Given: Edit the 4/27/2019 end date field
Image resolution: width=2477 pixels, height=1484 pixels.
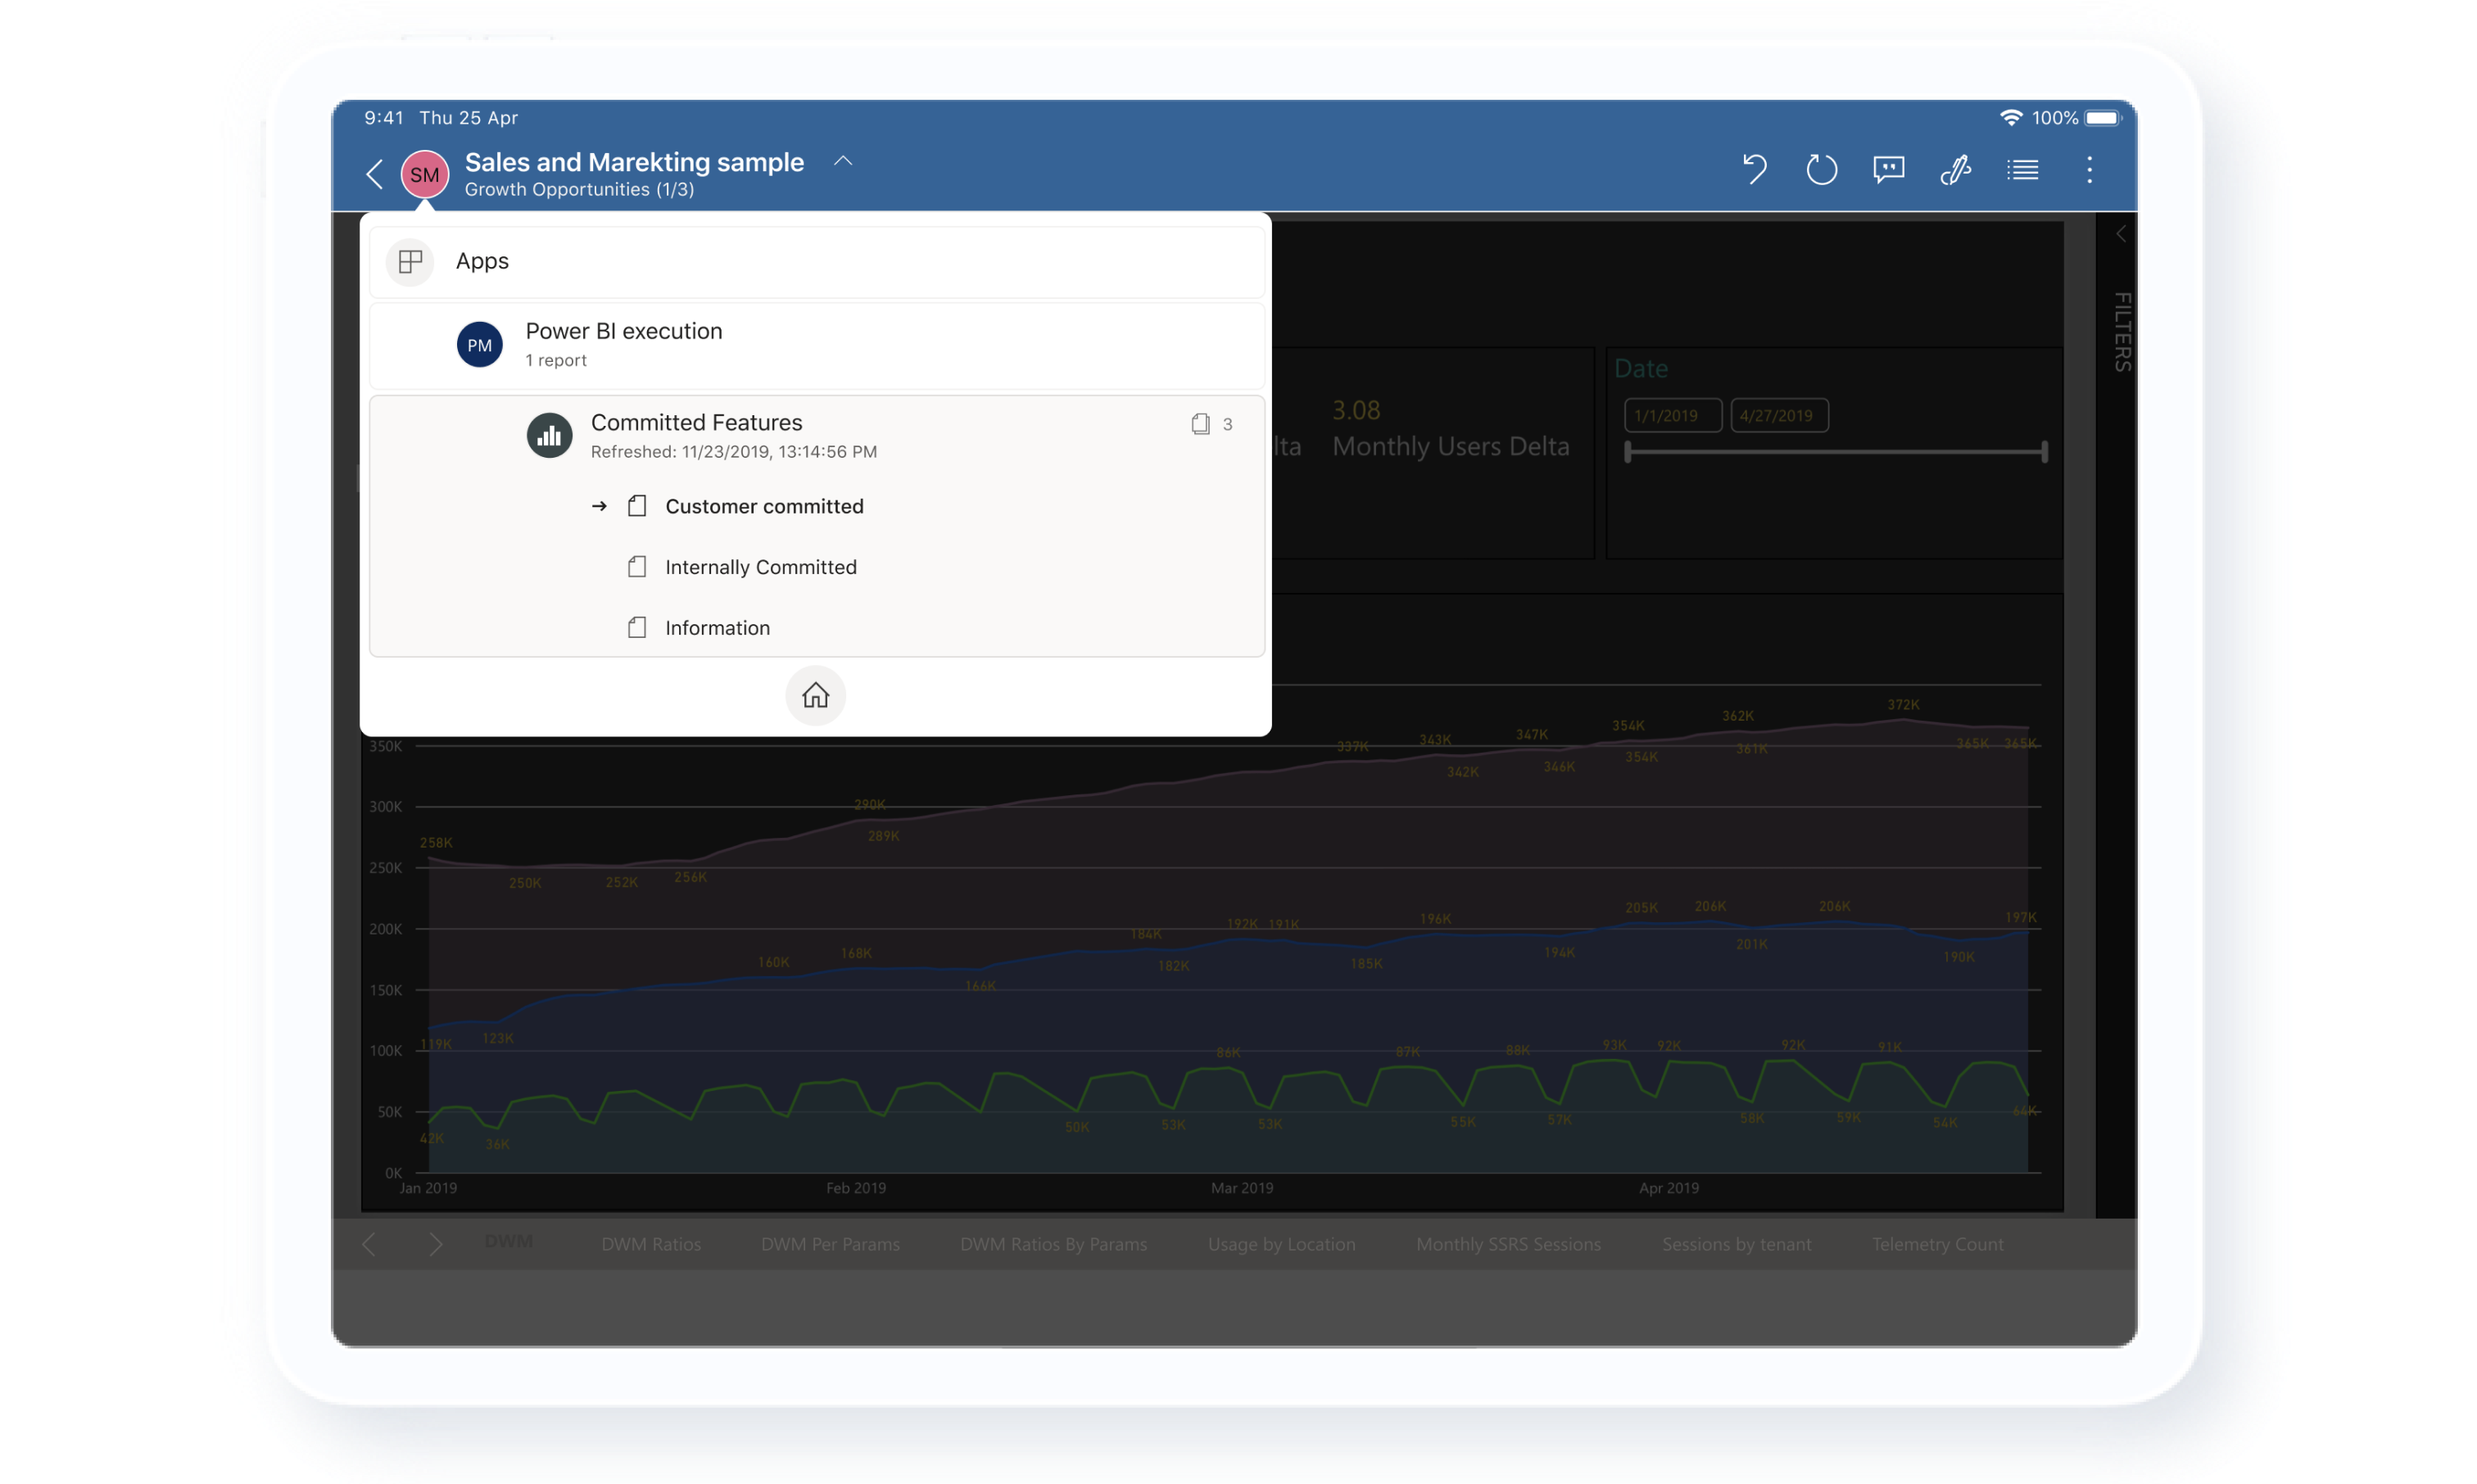Looking at the screenshot, I should click(x=1779, y=415).
